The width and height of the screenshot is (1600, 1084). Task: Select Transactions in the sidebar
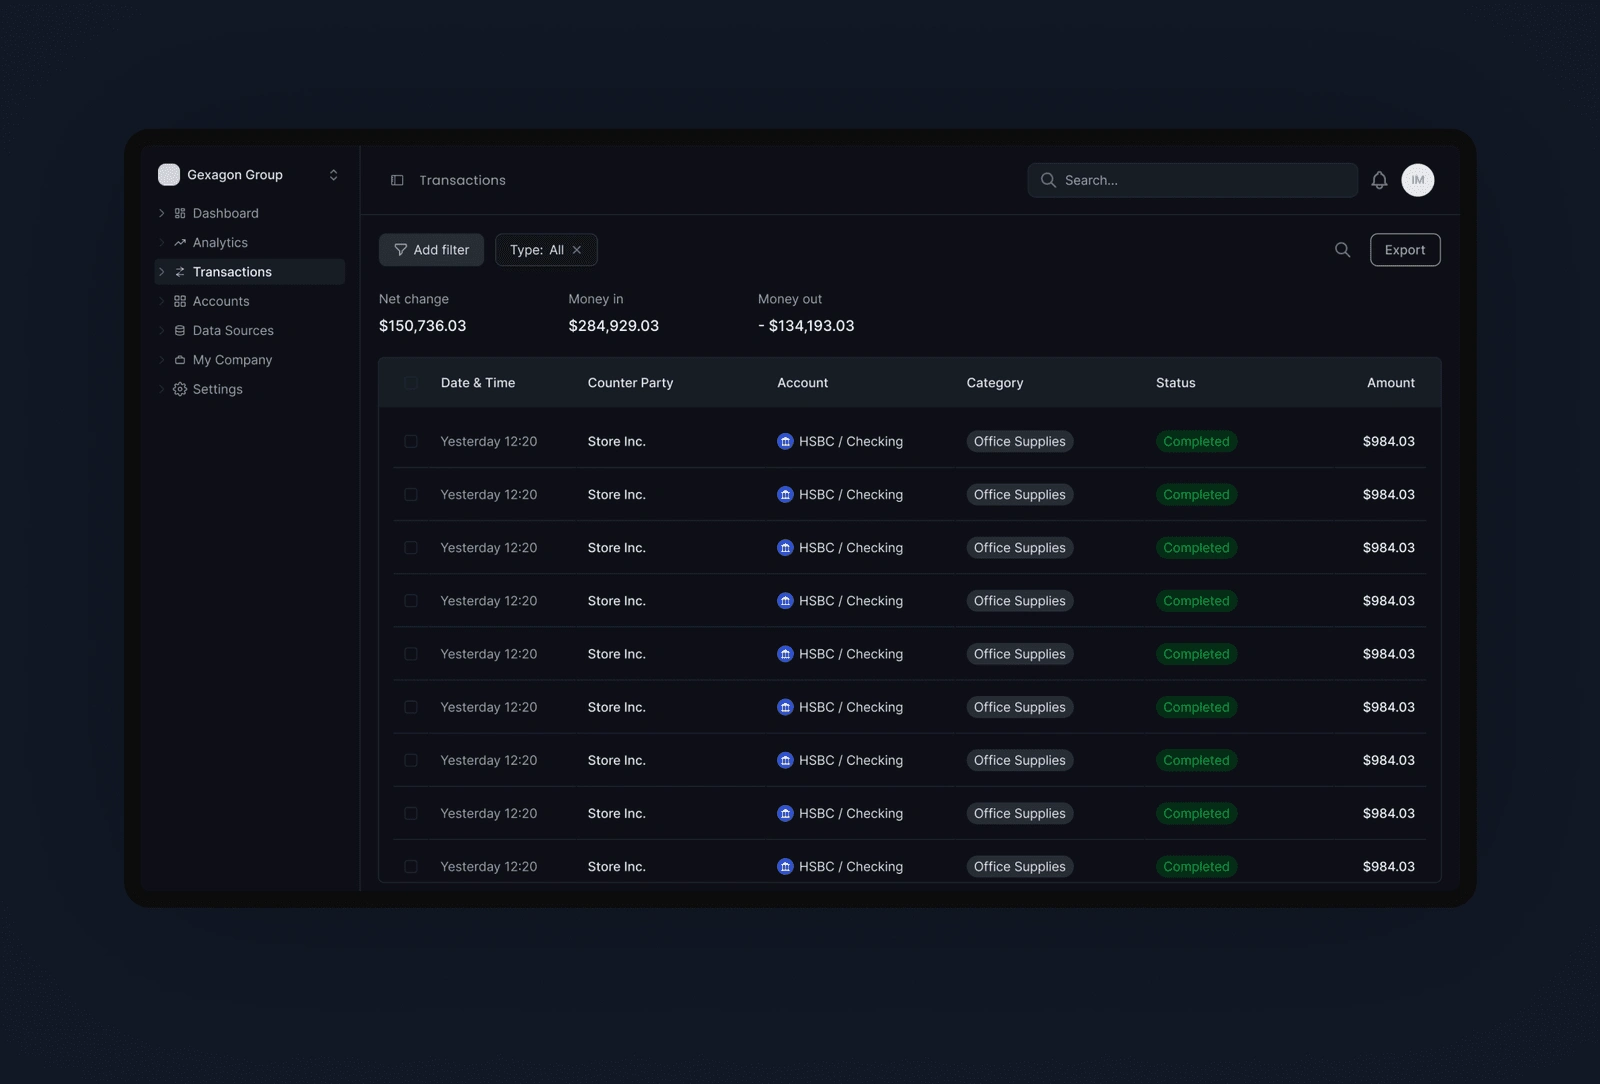(x=250, y=272)
